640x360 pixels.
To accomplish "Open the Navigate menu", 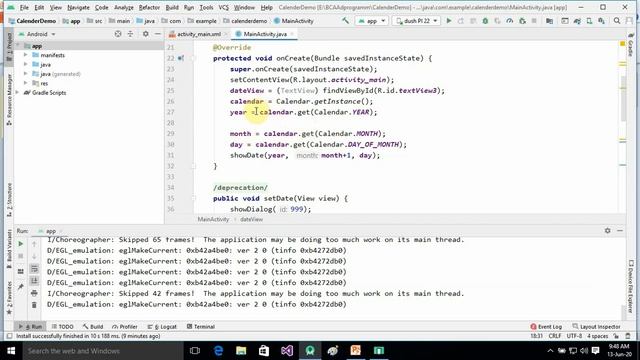I will pos(78,7).
